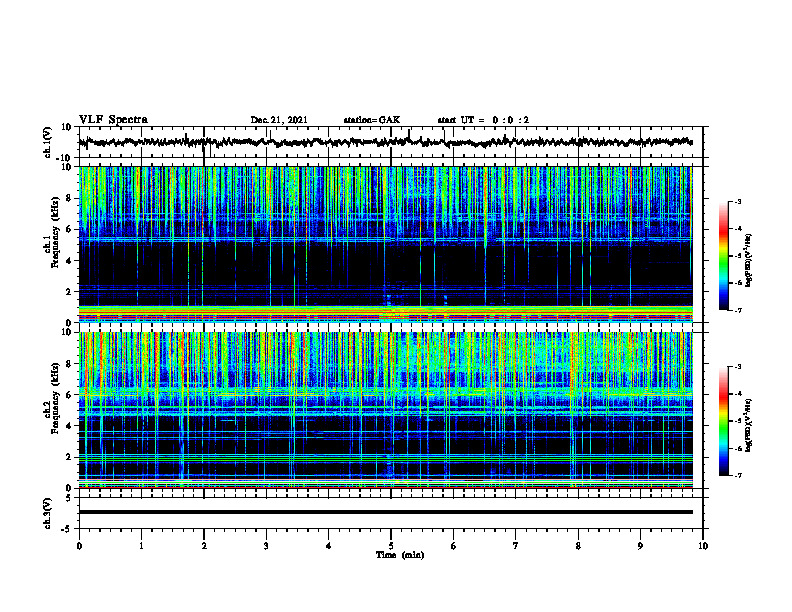This screenshot has width=792, height=612.
Task: Click the "-3" tick on ch.2 colorbar
Action: pyautogui.click(x=737, y=367)
